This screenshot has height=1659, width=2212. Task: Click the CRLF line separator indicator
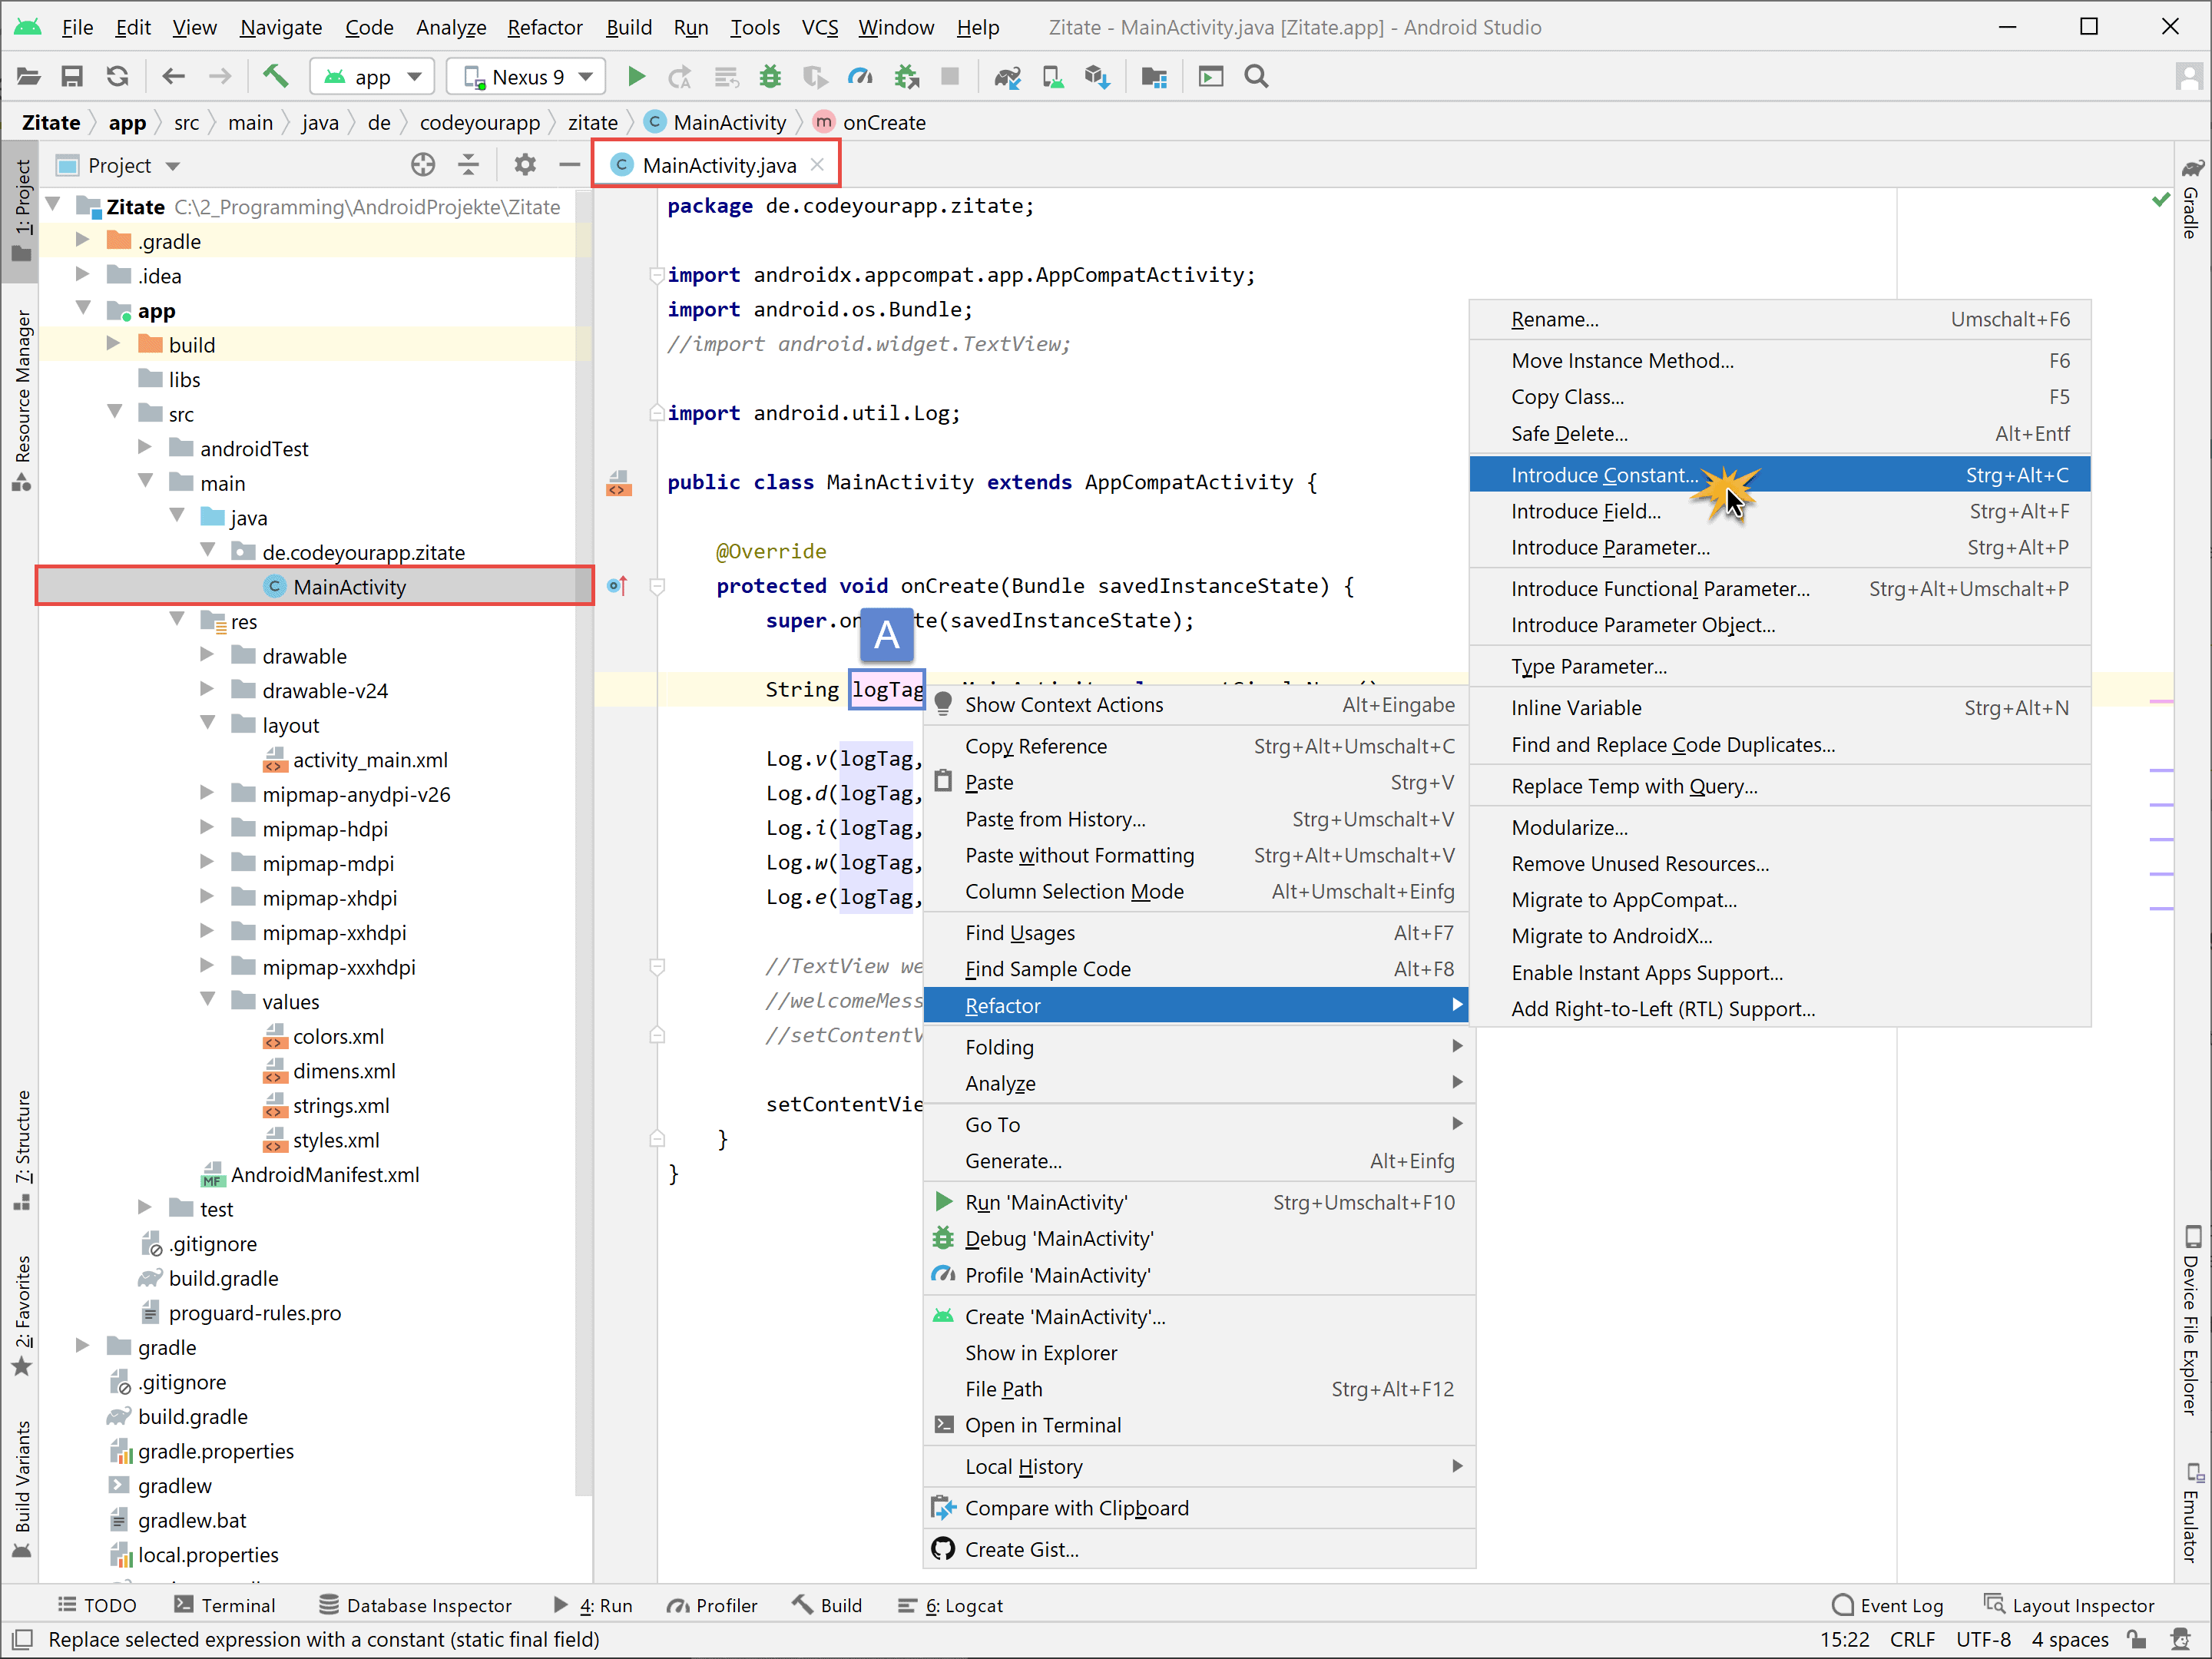click(1912, 1640)
